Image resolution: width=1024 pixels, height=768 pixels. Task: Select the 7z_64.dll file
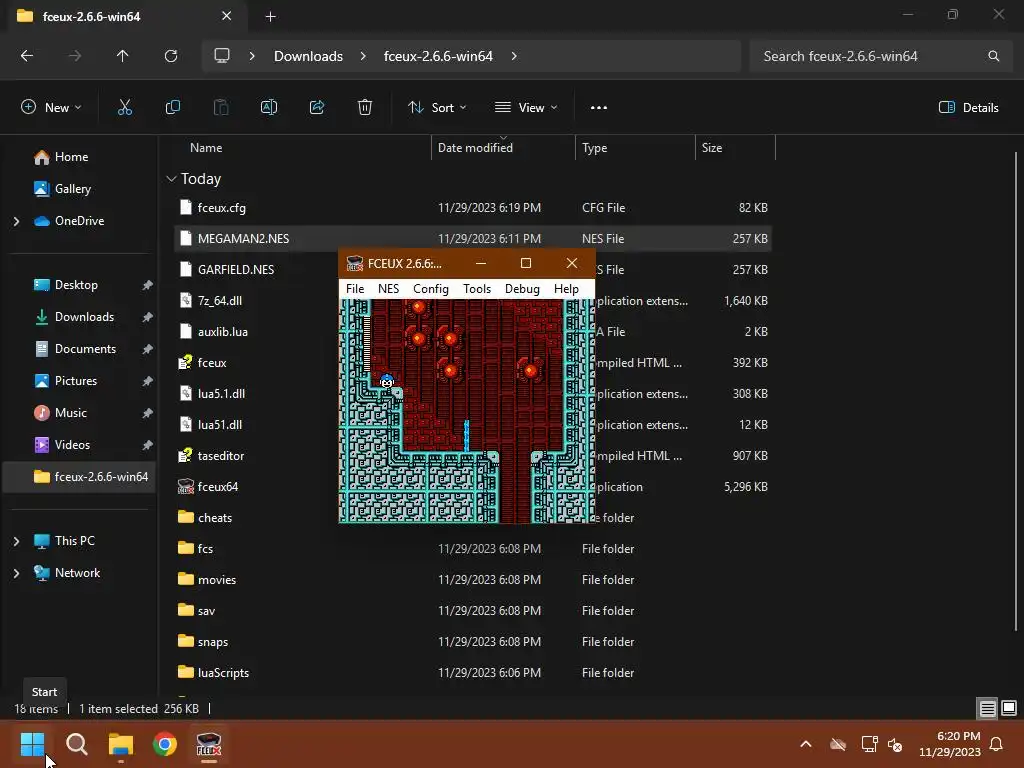point(256,300)
